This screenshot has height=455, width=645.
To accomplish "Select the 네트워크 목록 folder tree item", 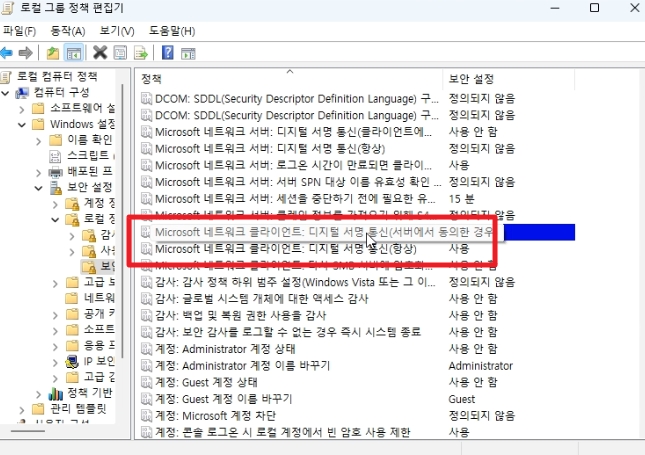I will point(99,298).
